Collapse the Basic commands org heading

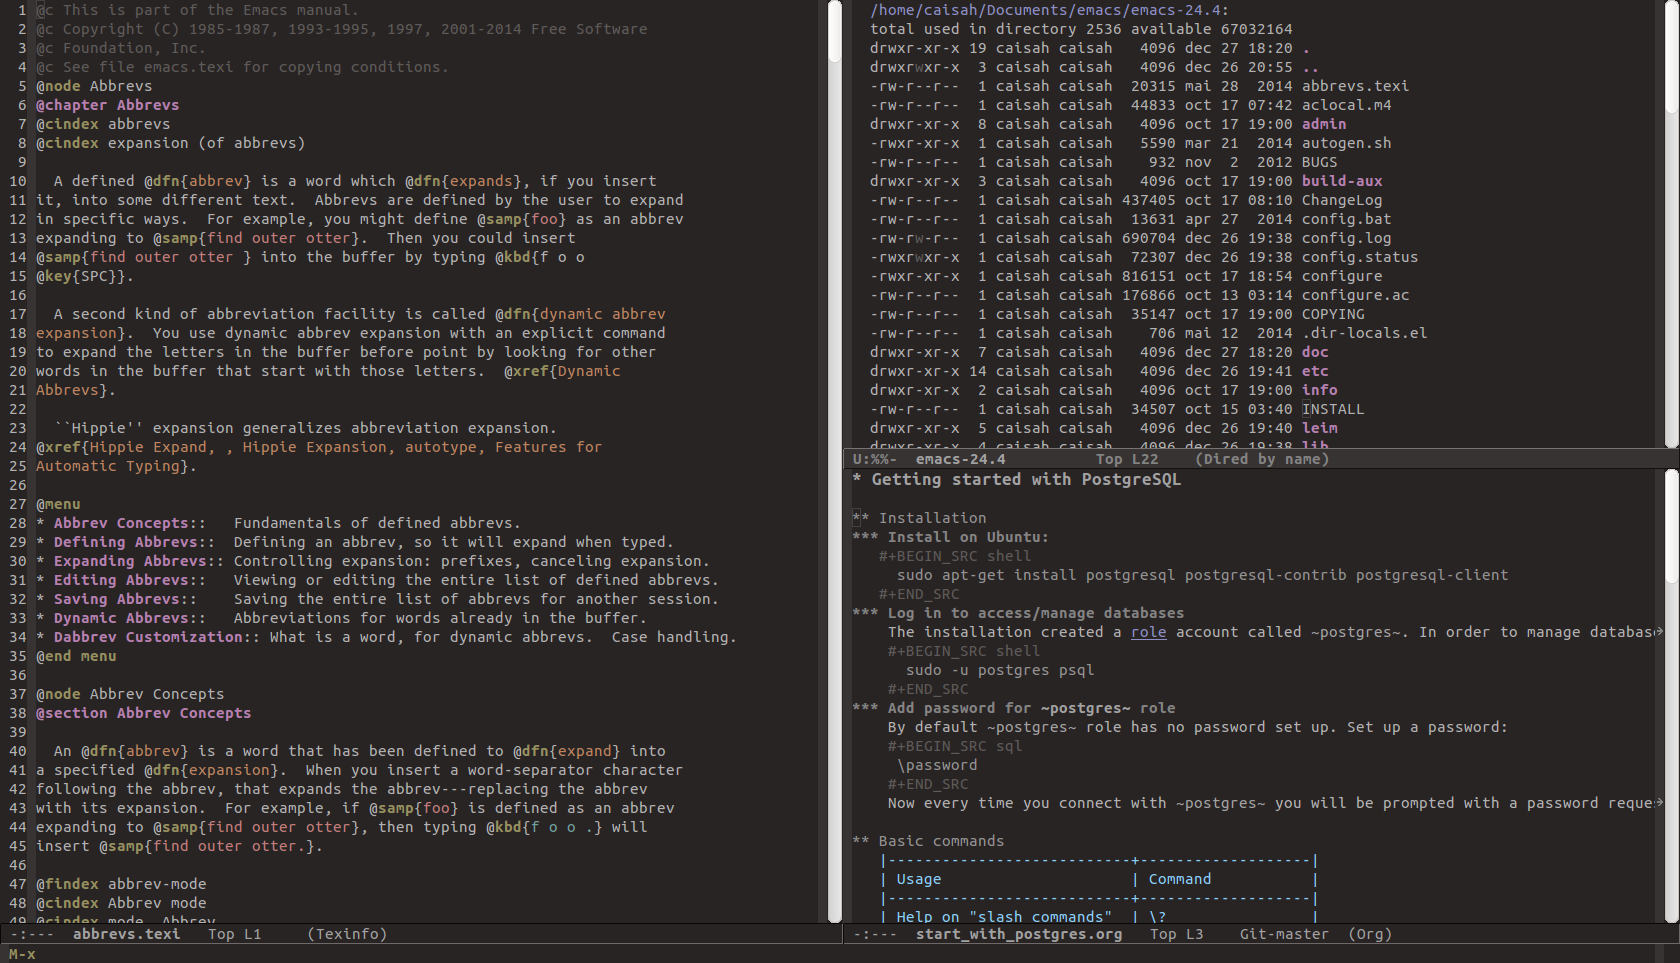[940, 841]
